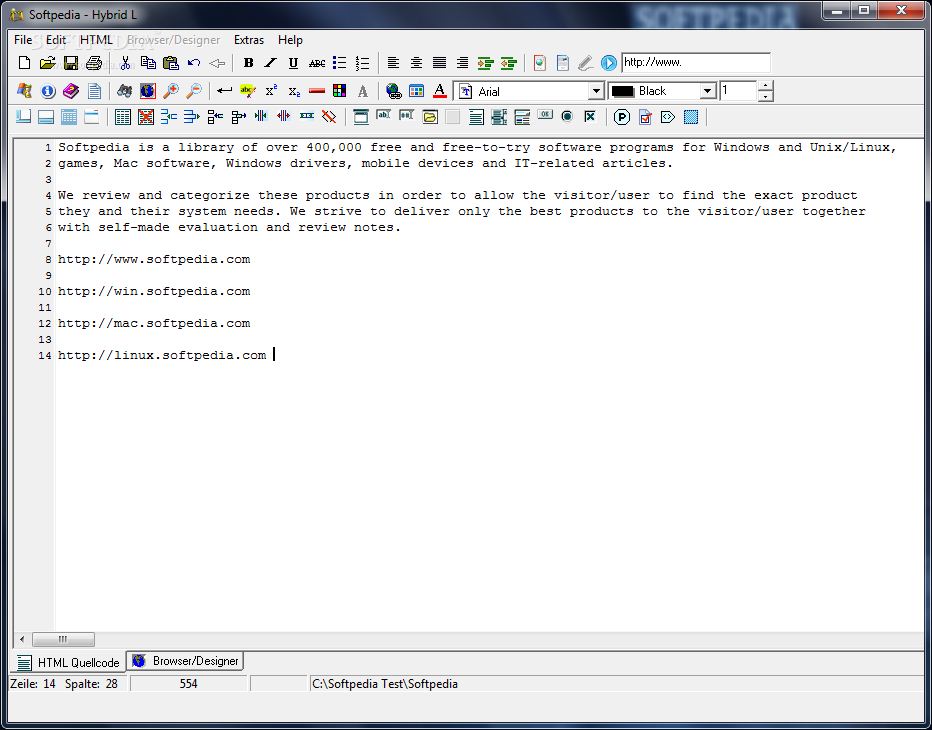Open a file using the folder icon
Viewport: 932px width, 730px height.
tap(48, 62)
